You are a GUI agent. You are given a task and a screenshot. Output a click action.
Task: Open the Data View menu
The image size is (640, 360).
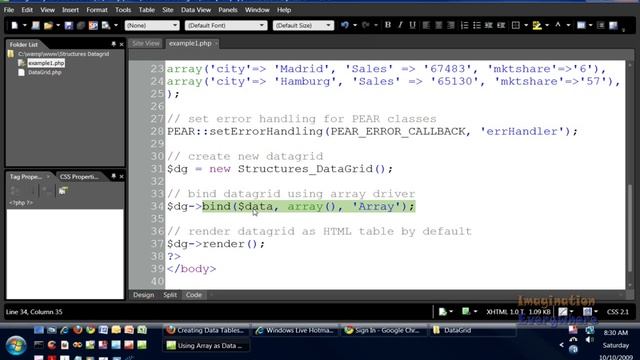click(x=196, y=10)
